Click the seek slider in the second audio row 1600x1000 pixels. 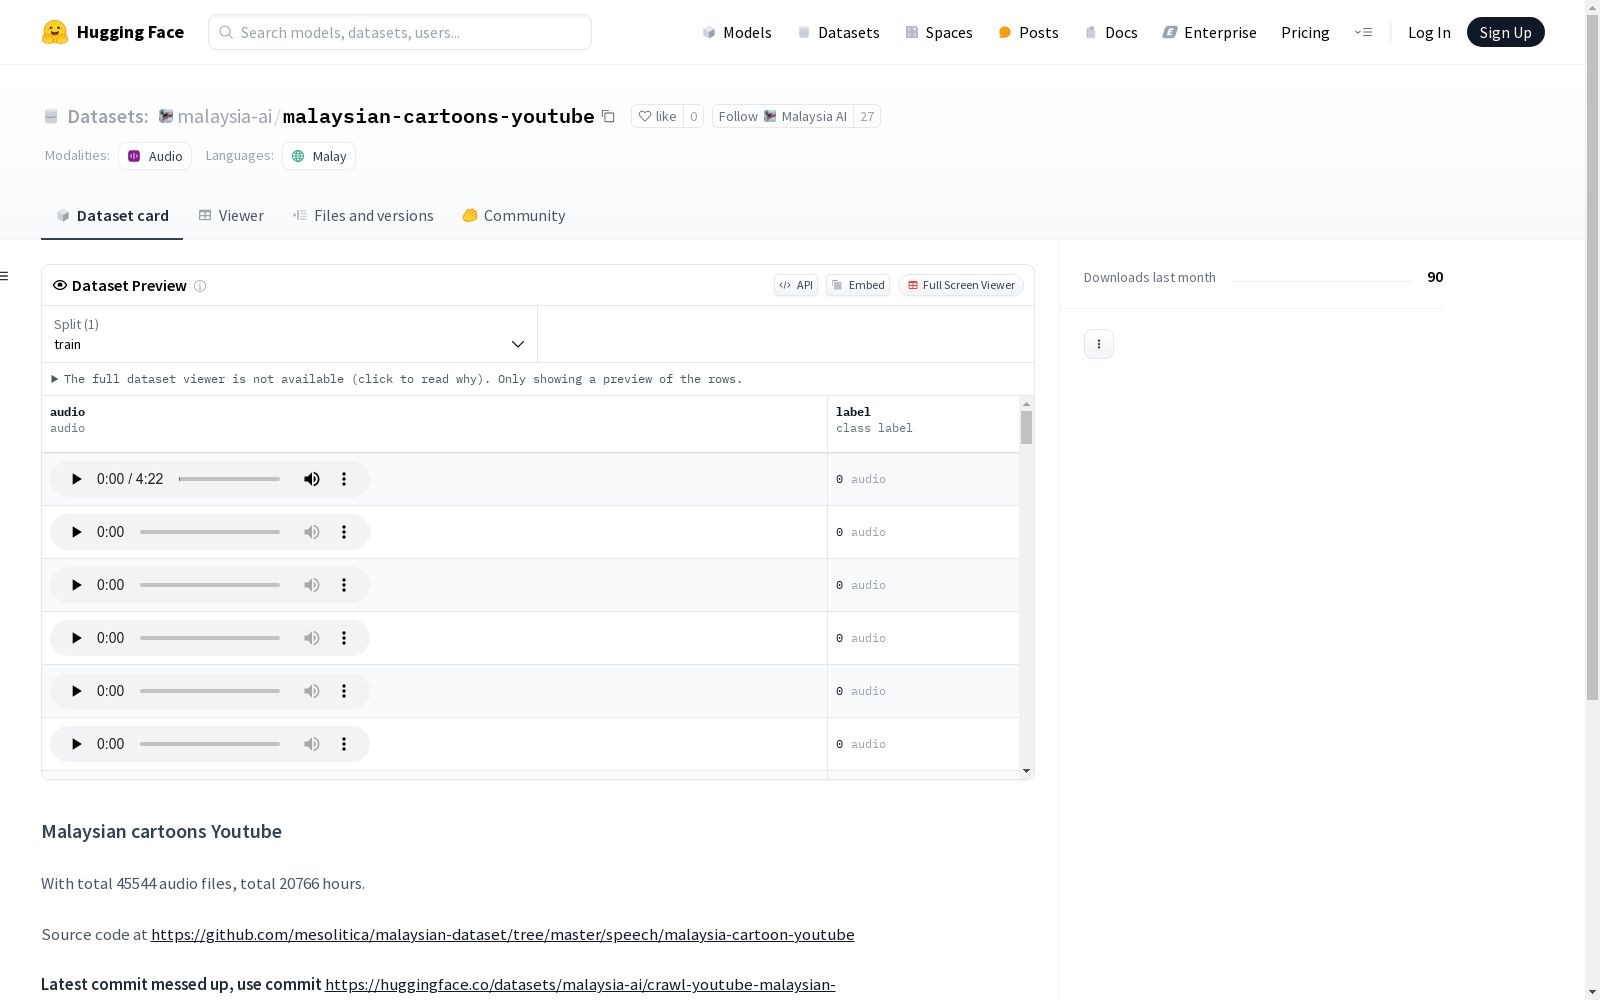click(x=210, y=532)
